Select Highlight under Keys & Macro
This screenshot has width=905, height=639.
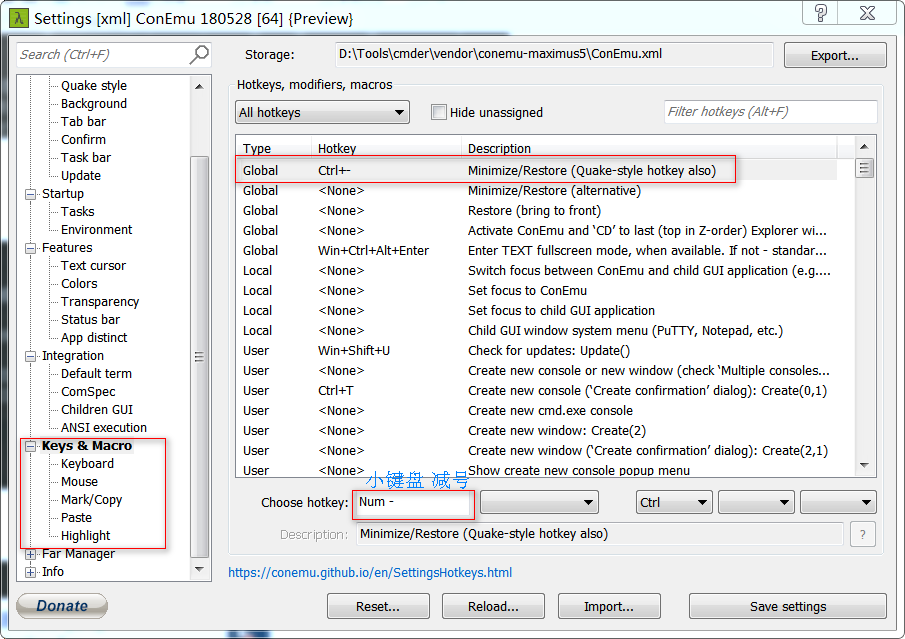85,535
